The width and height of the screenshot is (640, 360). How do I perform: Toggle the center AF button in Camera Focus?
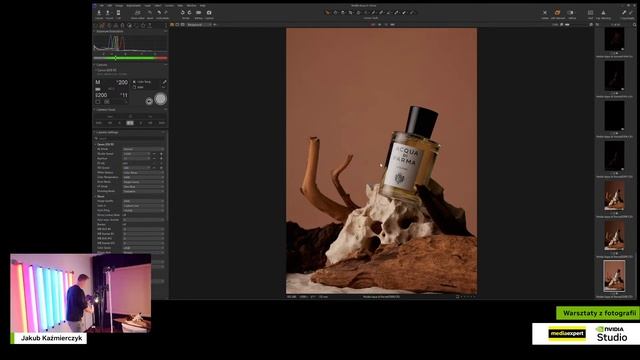pos(130,123)
